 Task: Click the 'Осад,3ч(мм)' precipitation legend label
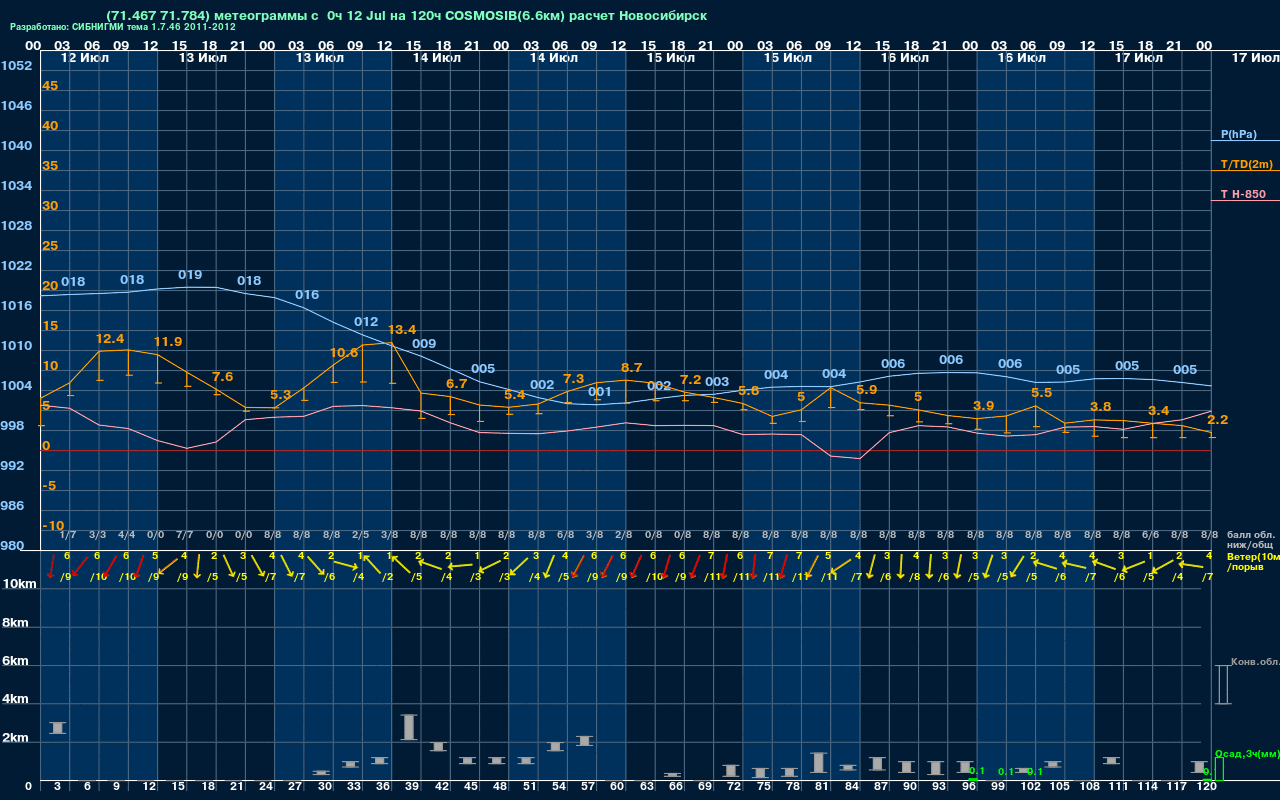(x=1247, y=753)
